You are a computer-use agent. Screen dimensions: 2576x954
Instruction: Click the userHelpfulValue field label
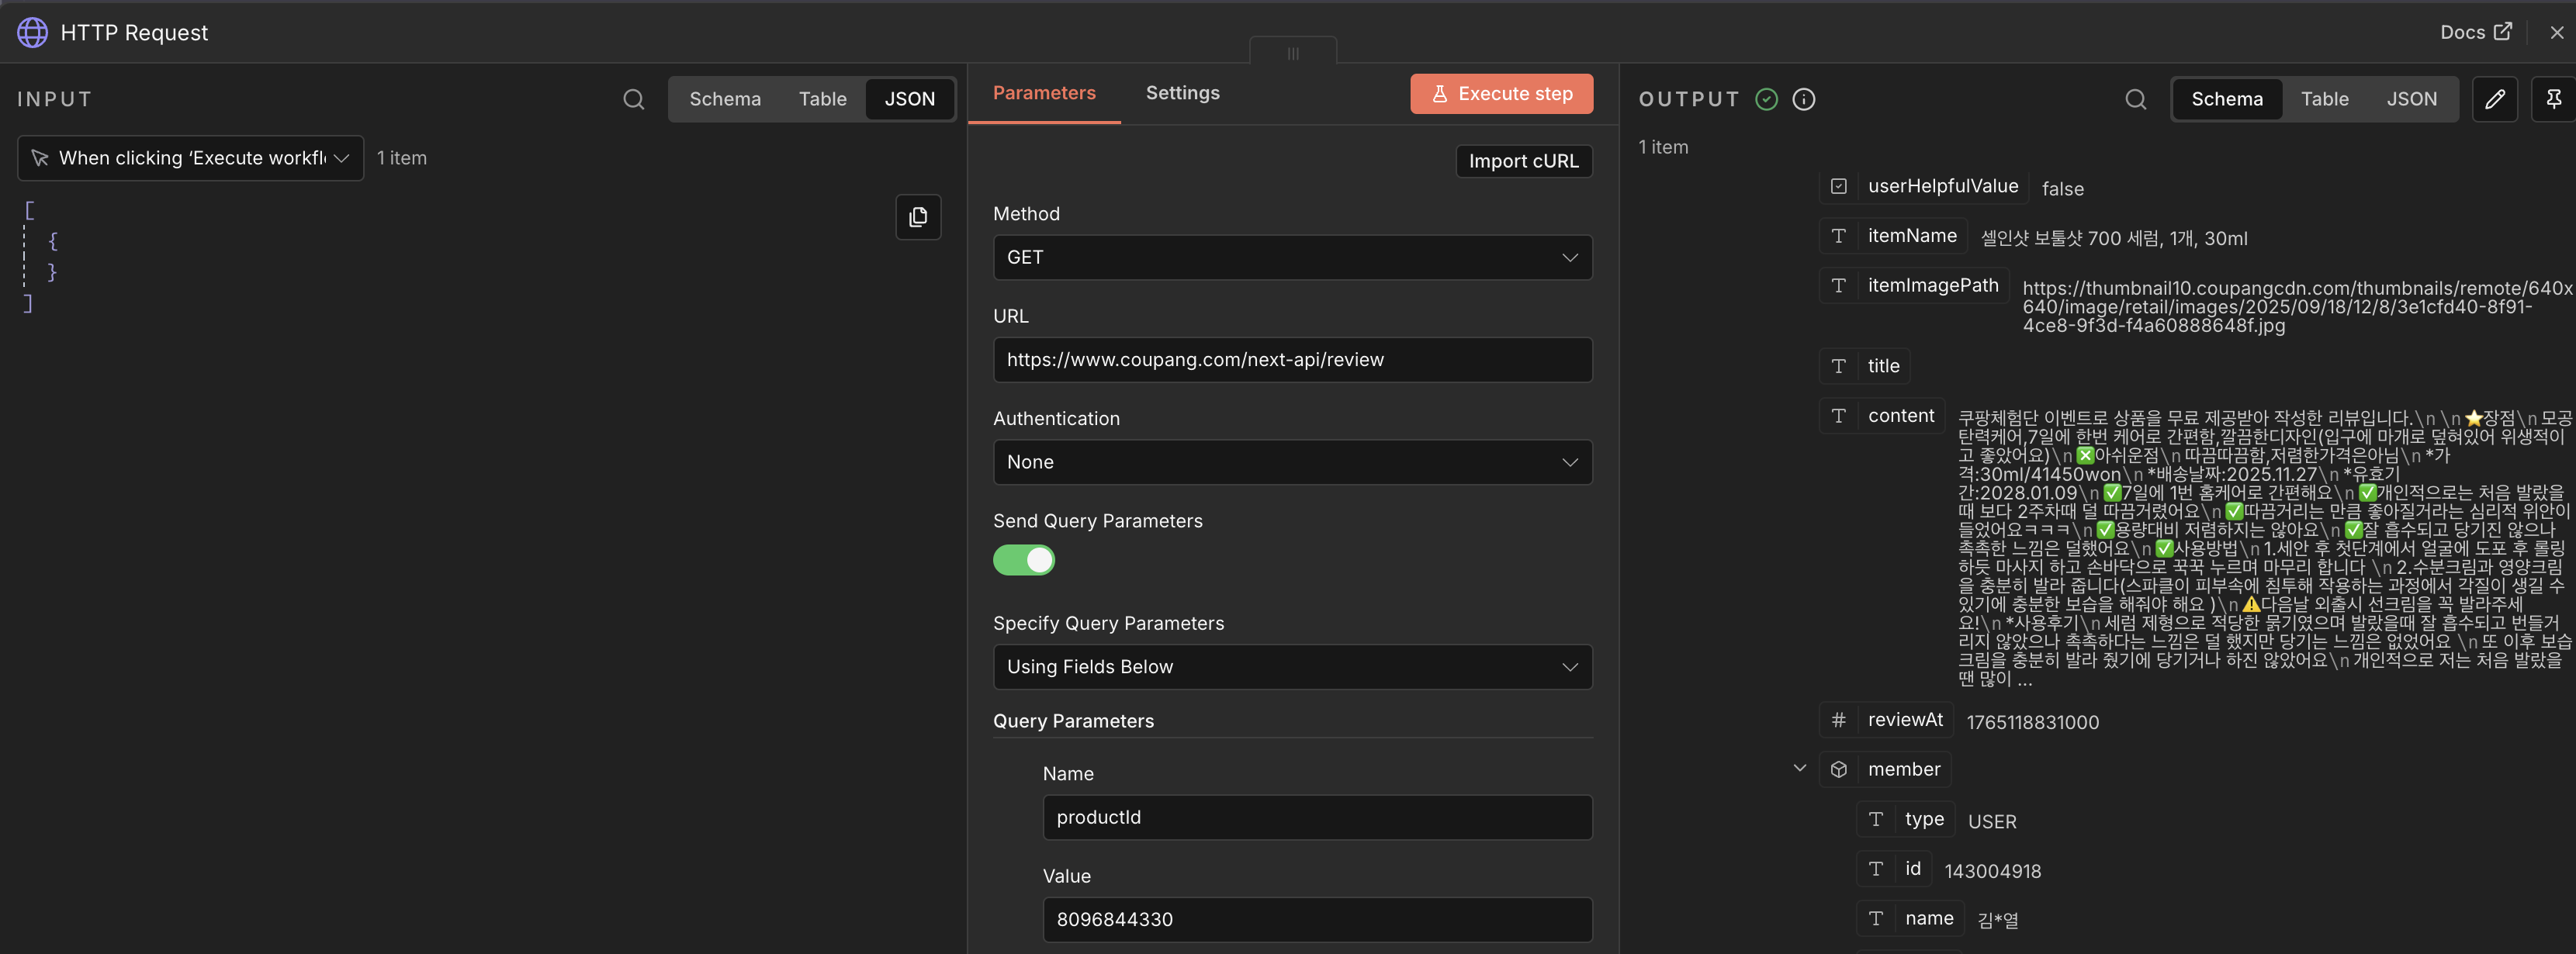(1942, 186)
